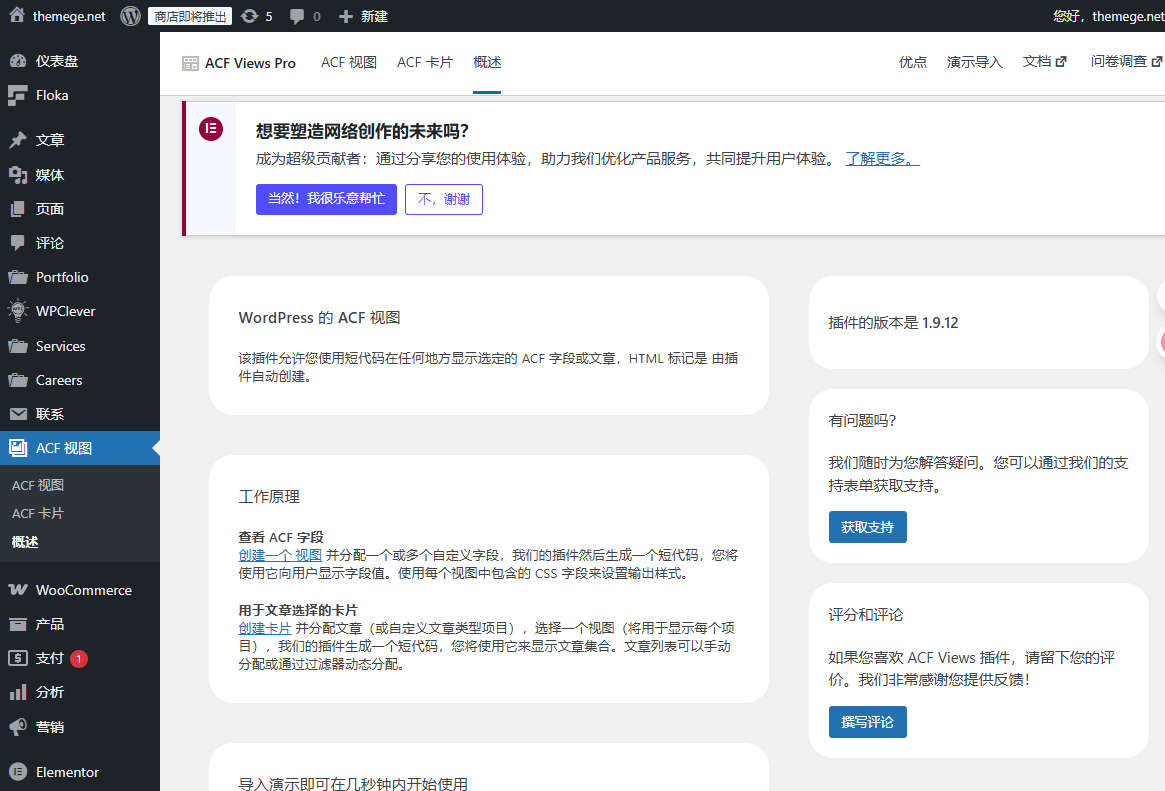Open ACF 卡片 submenu item in sidebar

click(x=38, y=513)
